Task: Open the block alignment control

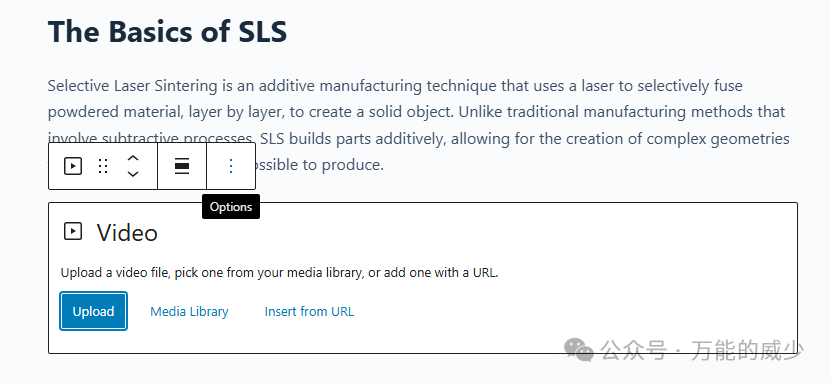Action: [x=182, y=166]
